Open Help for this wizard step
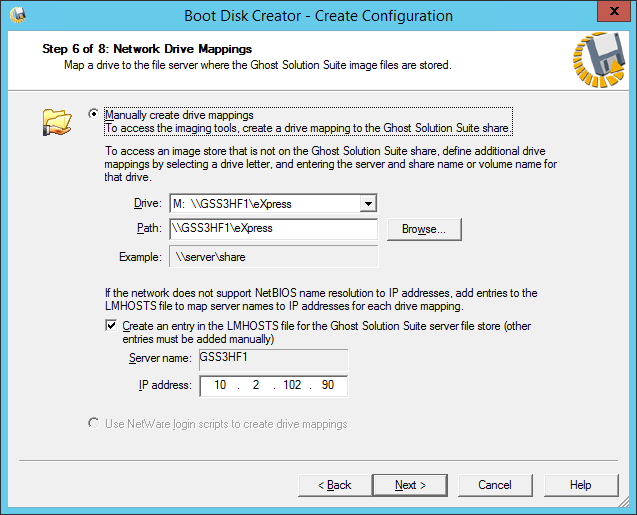Screen dimensions: 637x515 (581, 485)
